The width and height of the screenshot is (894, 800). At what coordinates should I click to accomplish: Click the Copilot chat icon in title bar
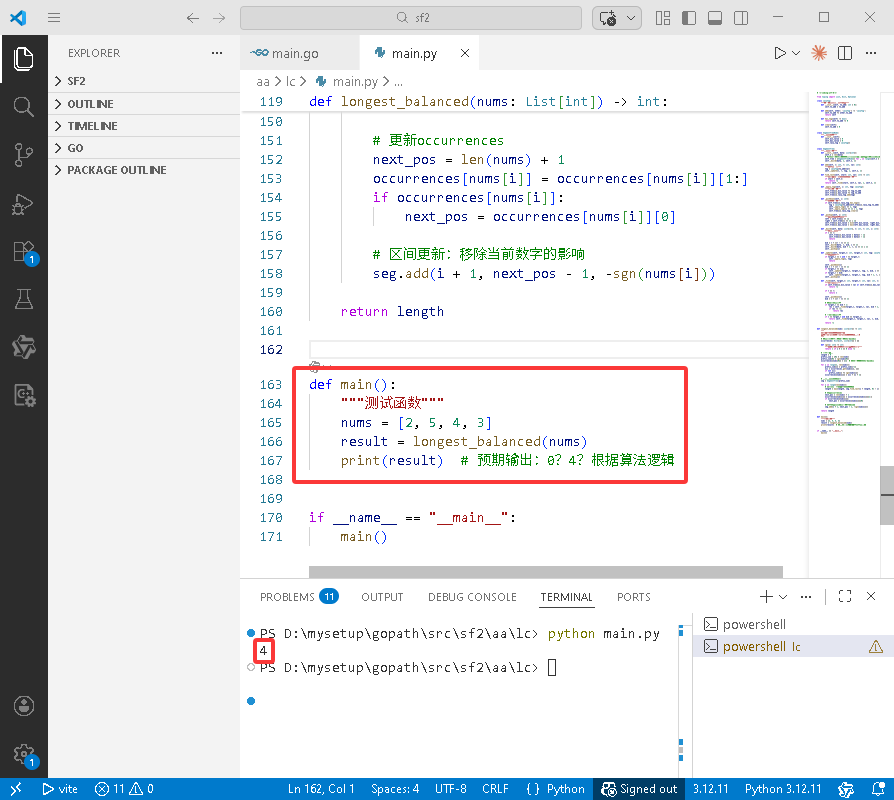tap(608, 18)
